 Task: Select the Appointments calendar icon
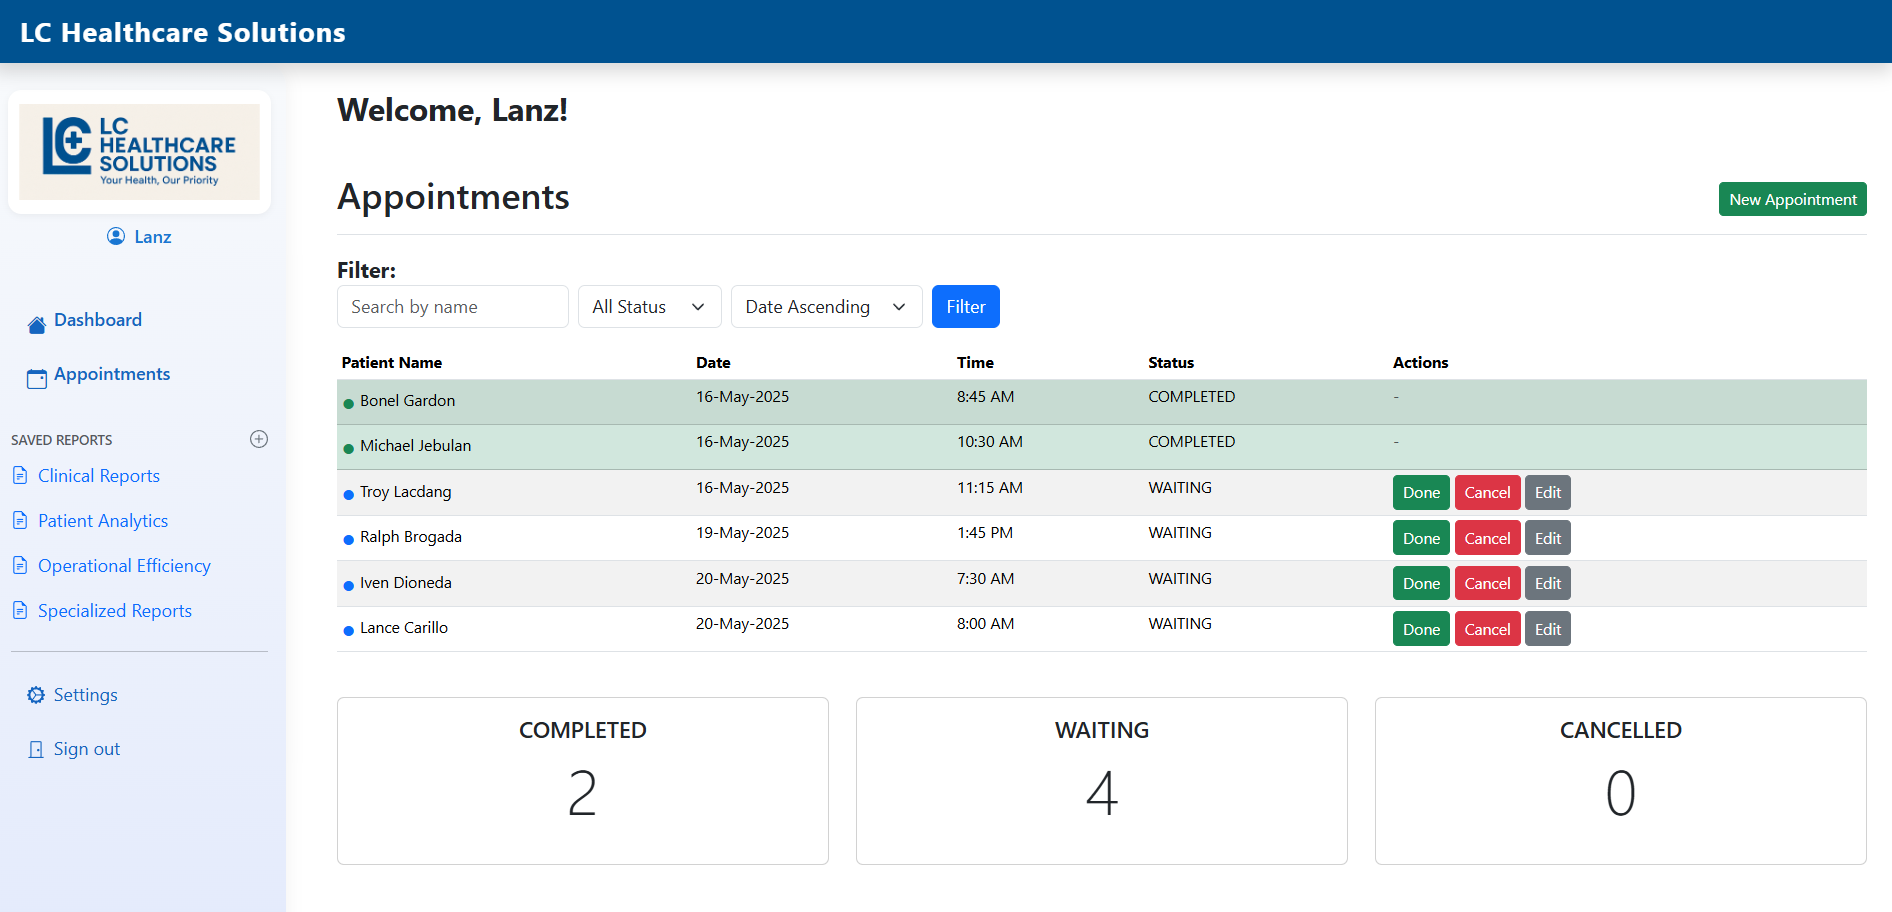tap(36, 378)
